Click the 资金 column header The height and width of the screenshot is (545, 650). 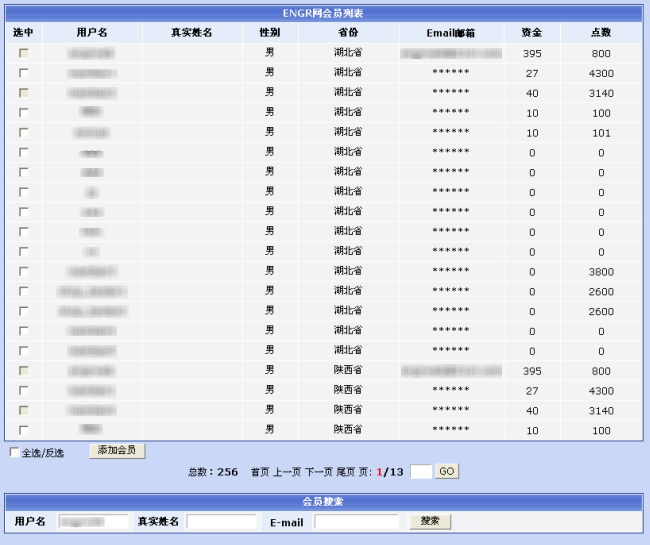point(532,33)
